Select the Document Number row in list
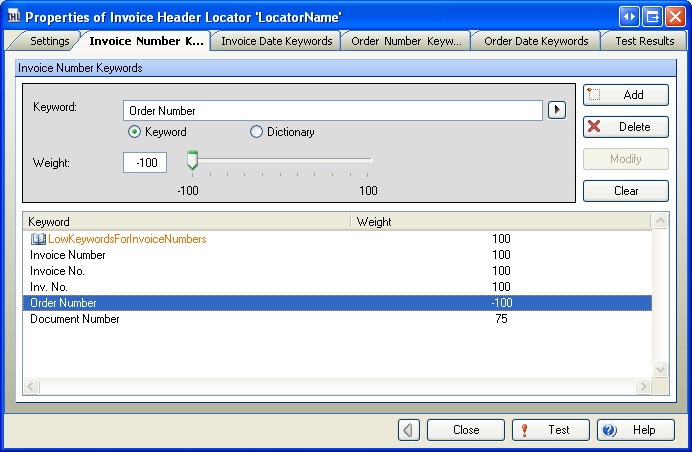 click(75, 319)
